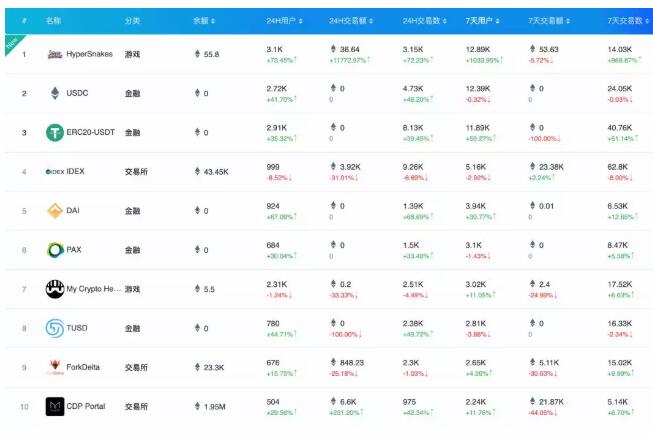The image size is (653, 435).
Task: Sort table by 余额 column header
Action: pyautogui.click(x=204, y=20)
